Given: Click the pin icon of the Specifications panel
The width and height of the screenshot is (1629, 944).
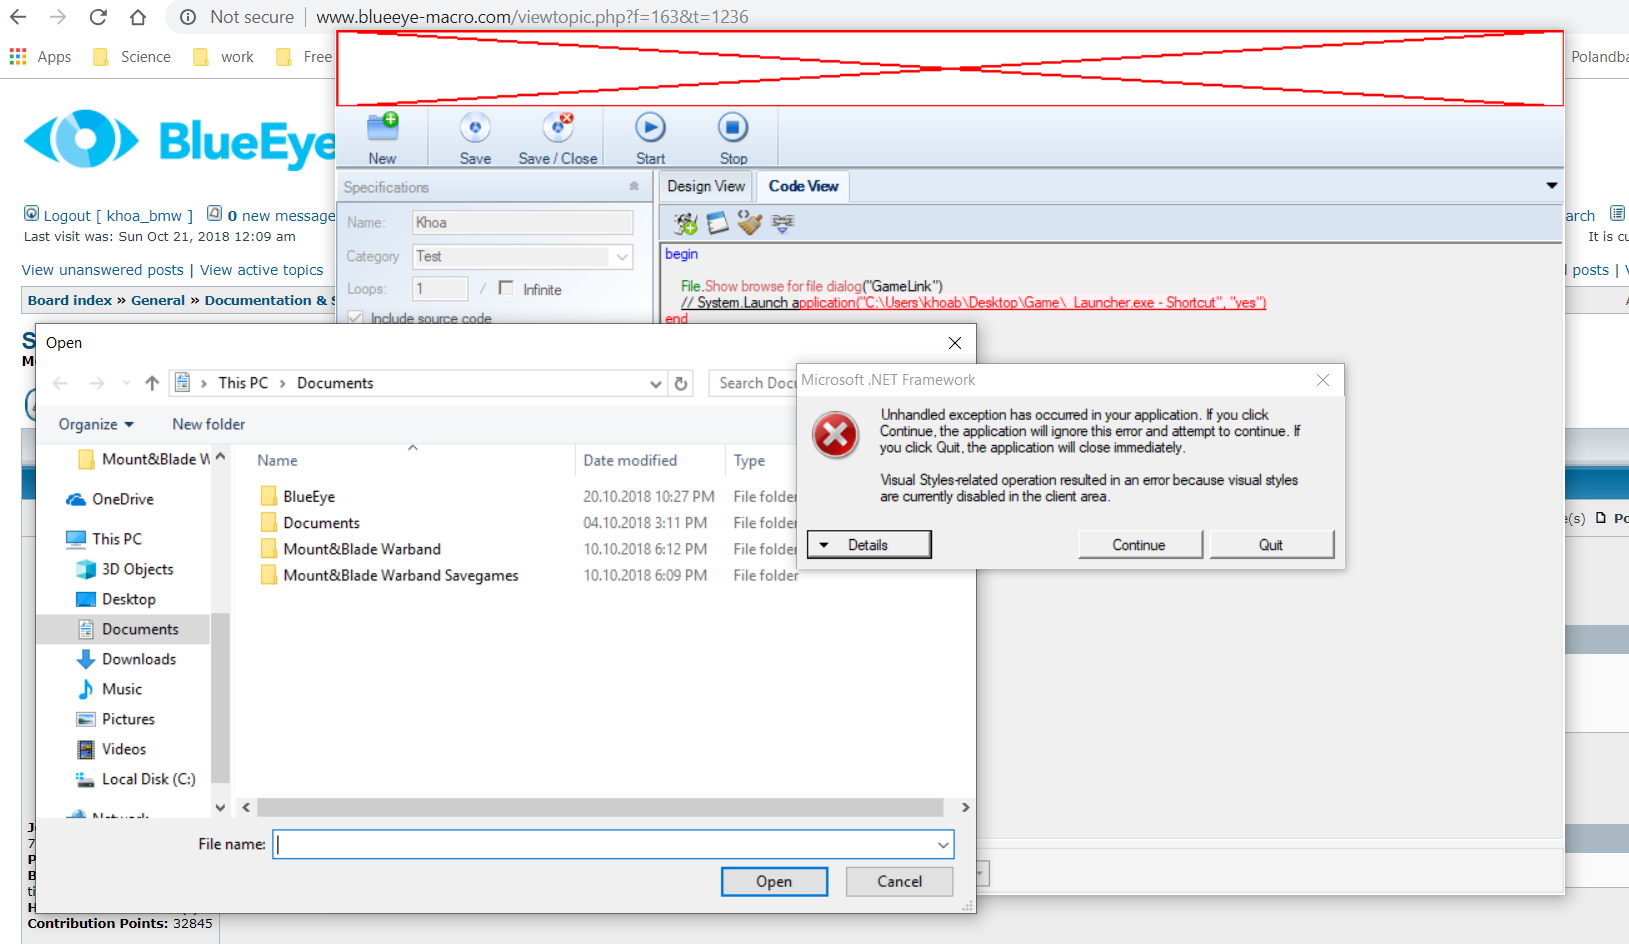Looking at the screenshot, I should tap(634, 186).
